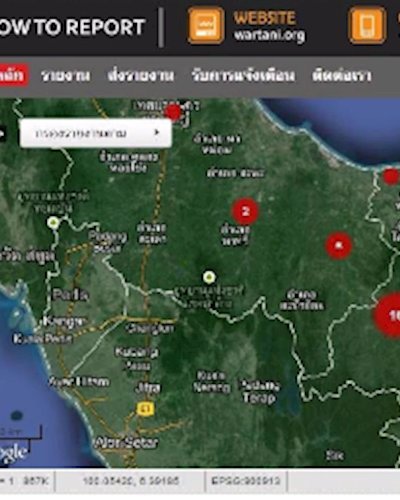
Task: Open the wartani.org website link
Action: coord(269,35)
